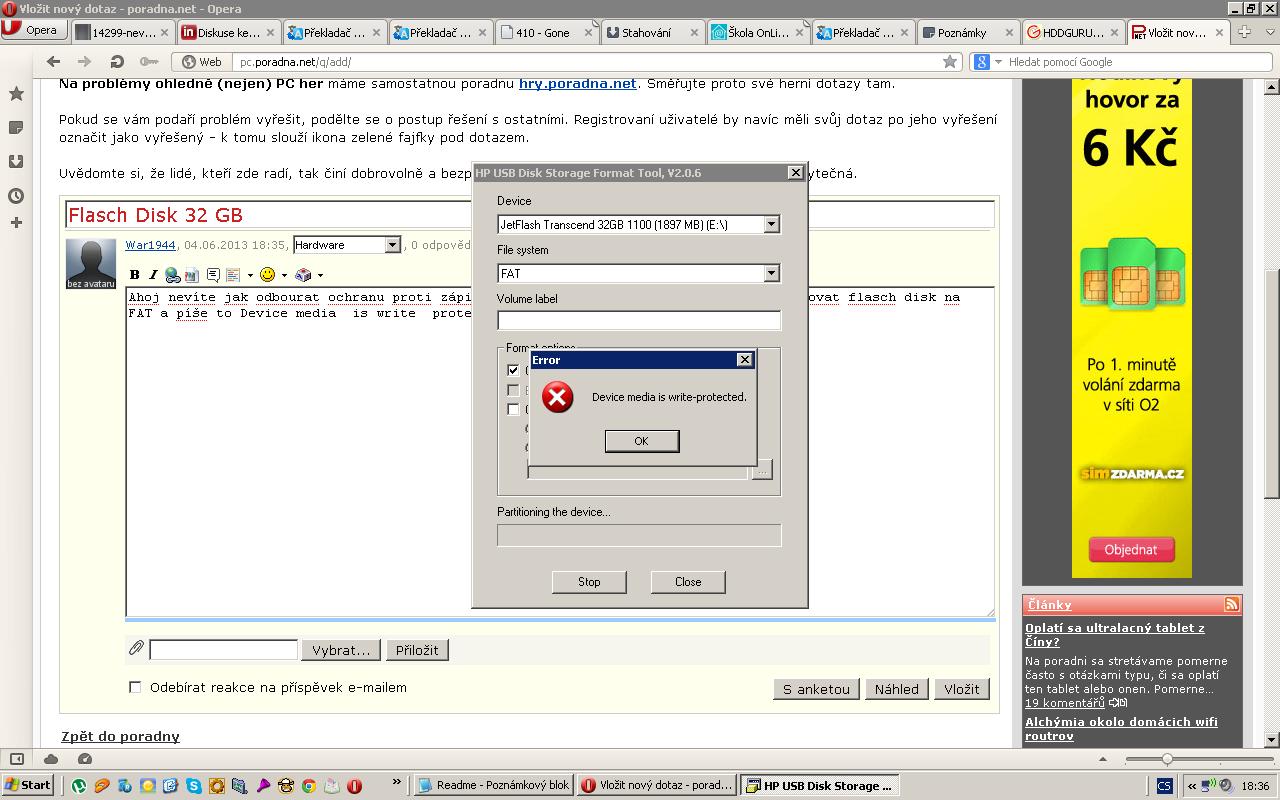This screenshot has height=800, width=1280.
Task: Click the Objednat ad button
Action: pyautogui.click(x=1131, y=550)
